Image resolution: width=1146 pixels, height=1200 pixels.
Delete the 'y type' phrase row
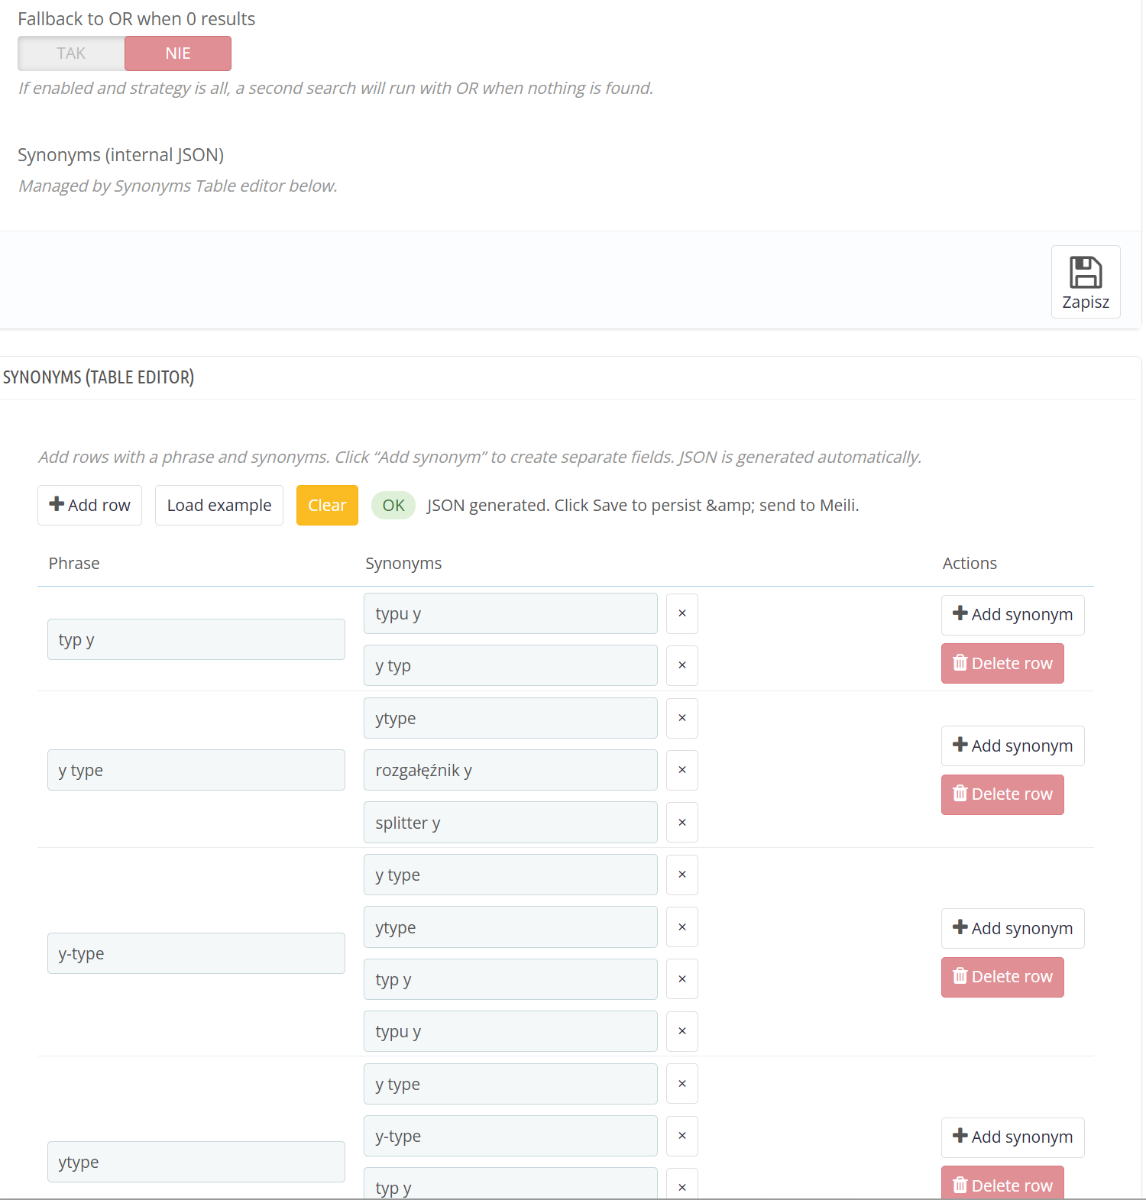[x=1002, y=795]
